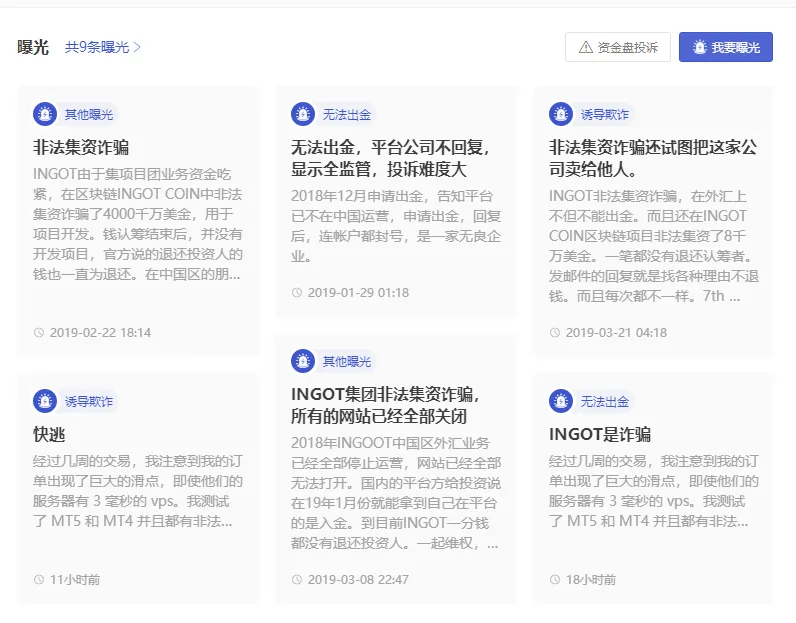Click timestamp 18小时前
The image size is (796, 623).
tap(591, 579)
